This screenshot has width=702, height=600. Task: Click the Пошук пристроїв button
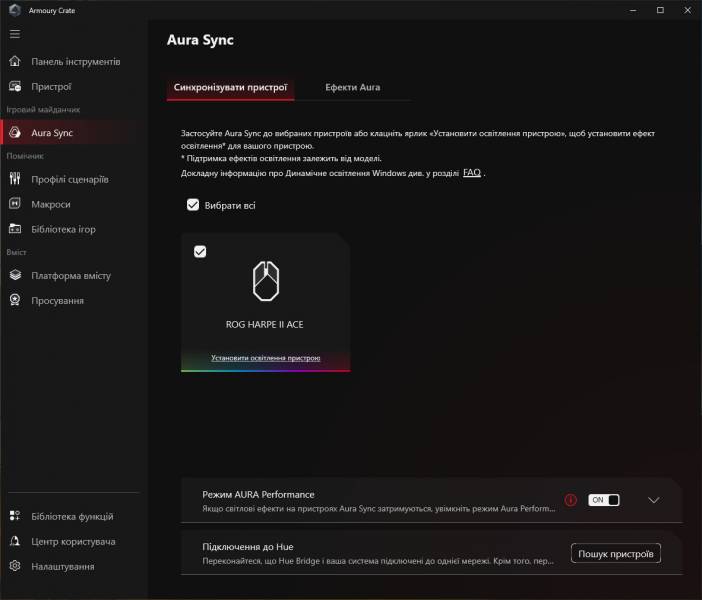pos(616,554)
